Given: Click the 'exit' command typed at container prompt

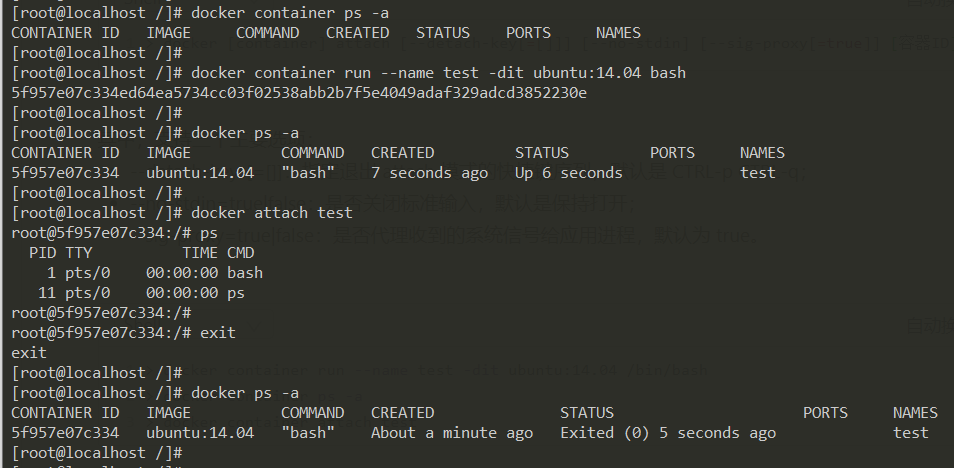Looking at the screenshot, I should pos(217,332).
